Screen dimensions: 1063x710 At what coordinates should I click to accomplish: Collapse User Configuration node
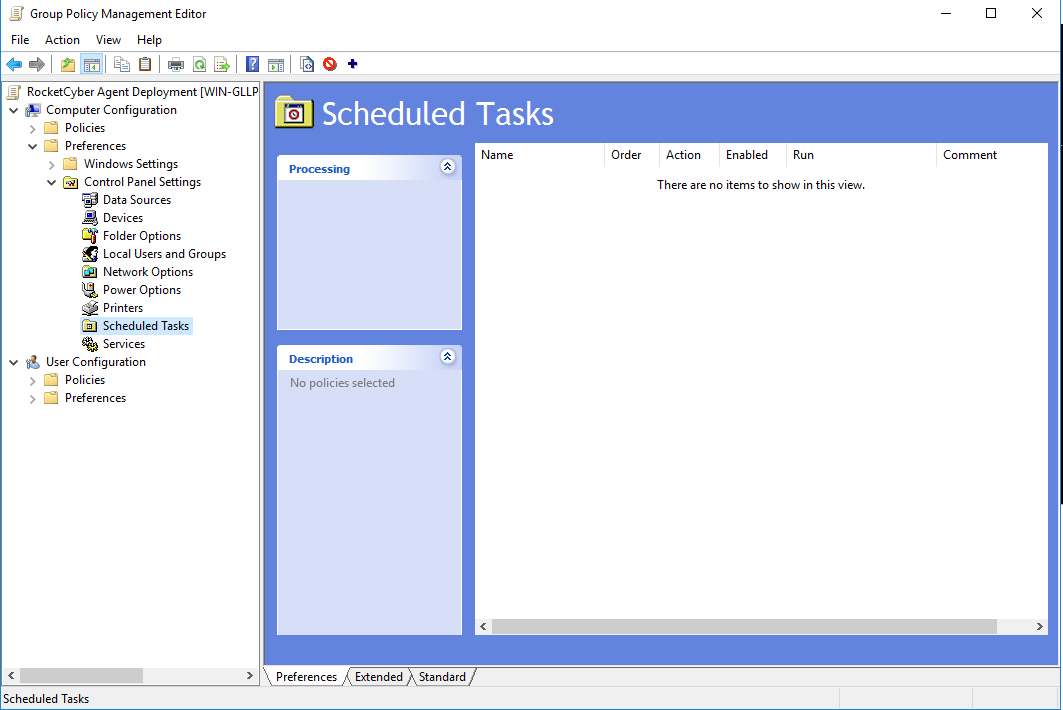coord(14,362)
